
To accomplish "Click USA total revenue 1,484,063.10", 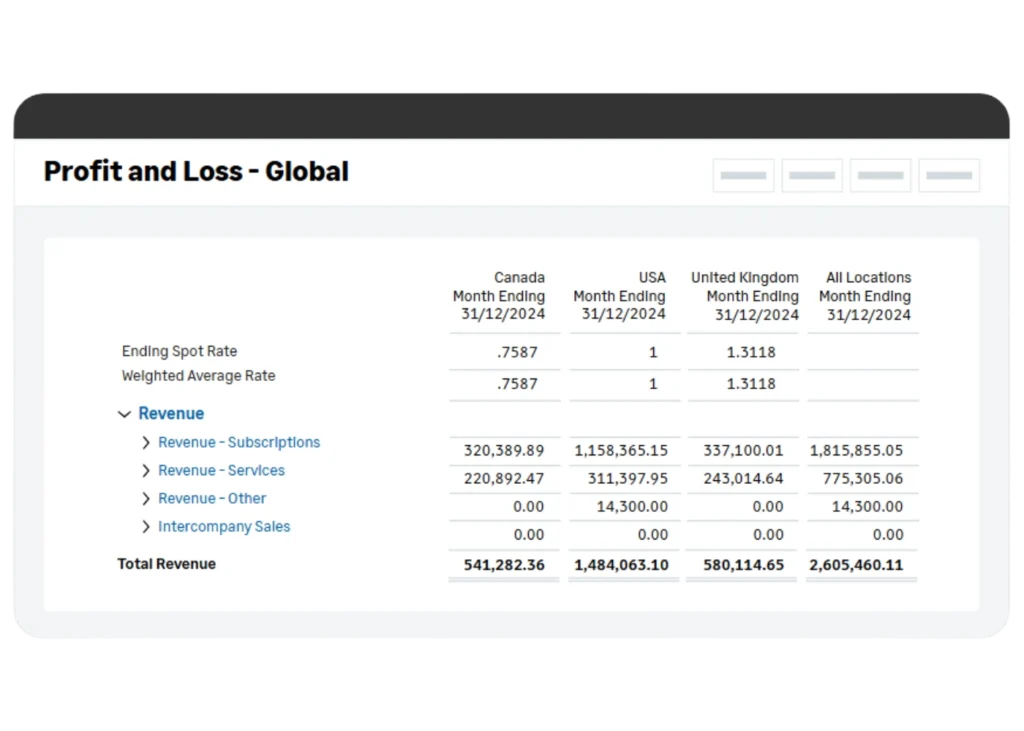I will pos(621,565).
